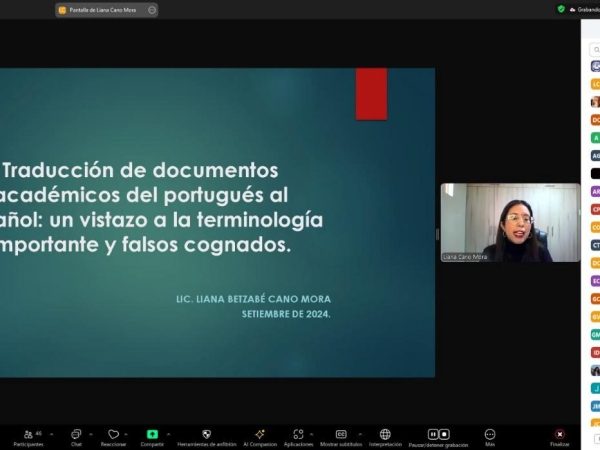Select the GM participant avatar

(595, 335)
